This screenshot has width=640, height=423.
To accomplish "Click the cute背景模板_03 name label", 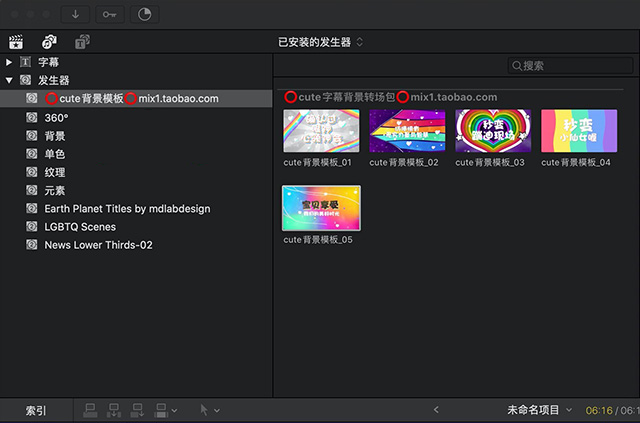I will click(490, 163).
